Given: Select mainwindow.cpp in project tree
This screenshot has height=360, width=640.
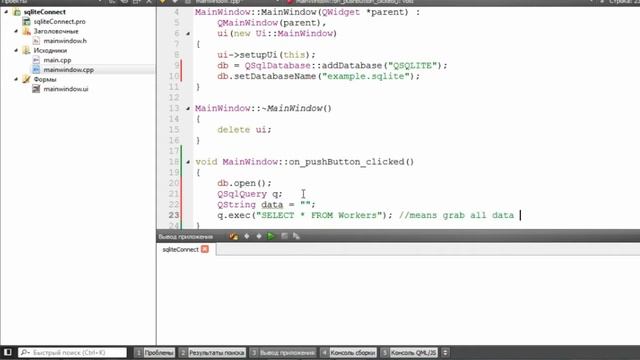Looking at the screenshot, I should point(69,70).
